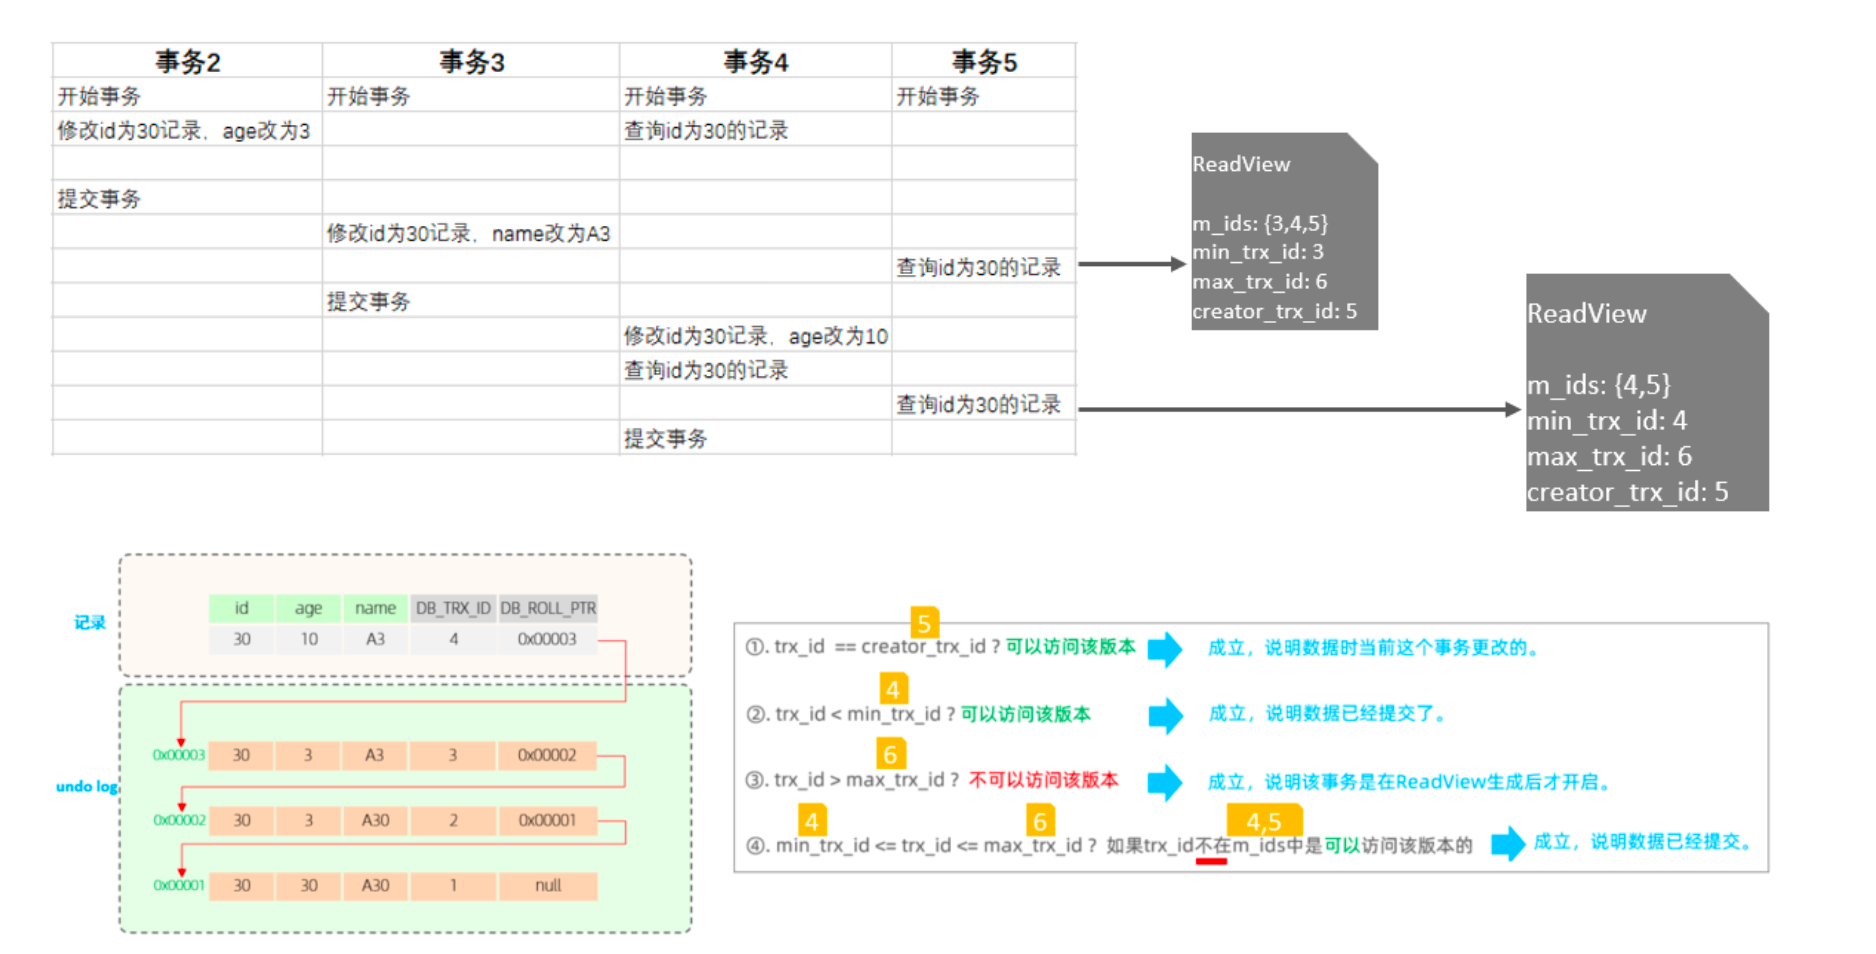Click blue text about ReadView生成后才开启

pos(1410,782)
